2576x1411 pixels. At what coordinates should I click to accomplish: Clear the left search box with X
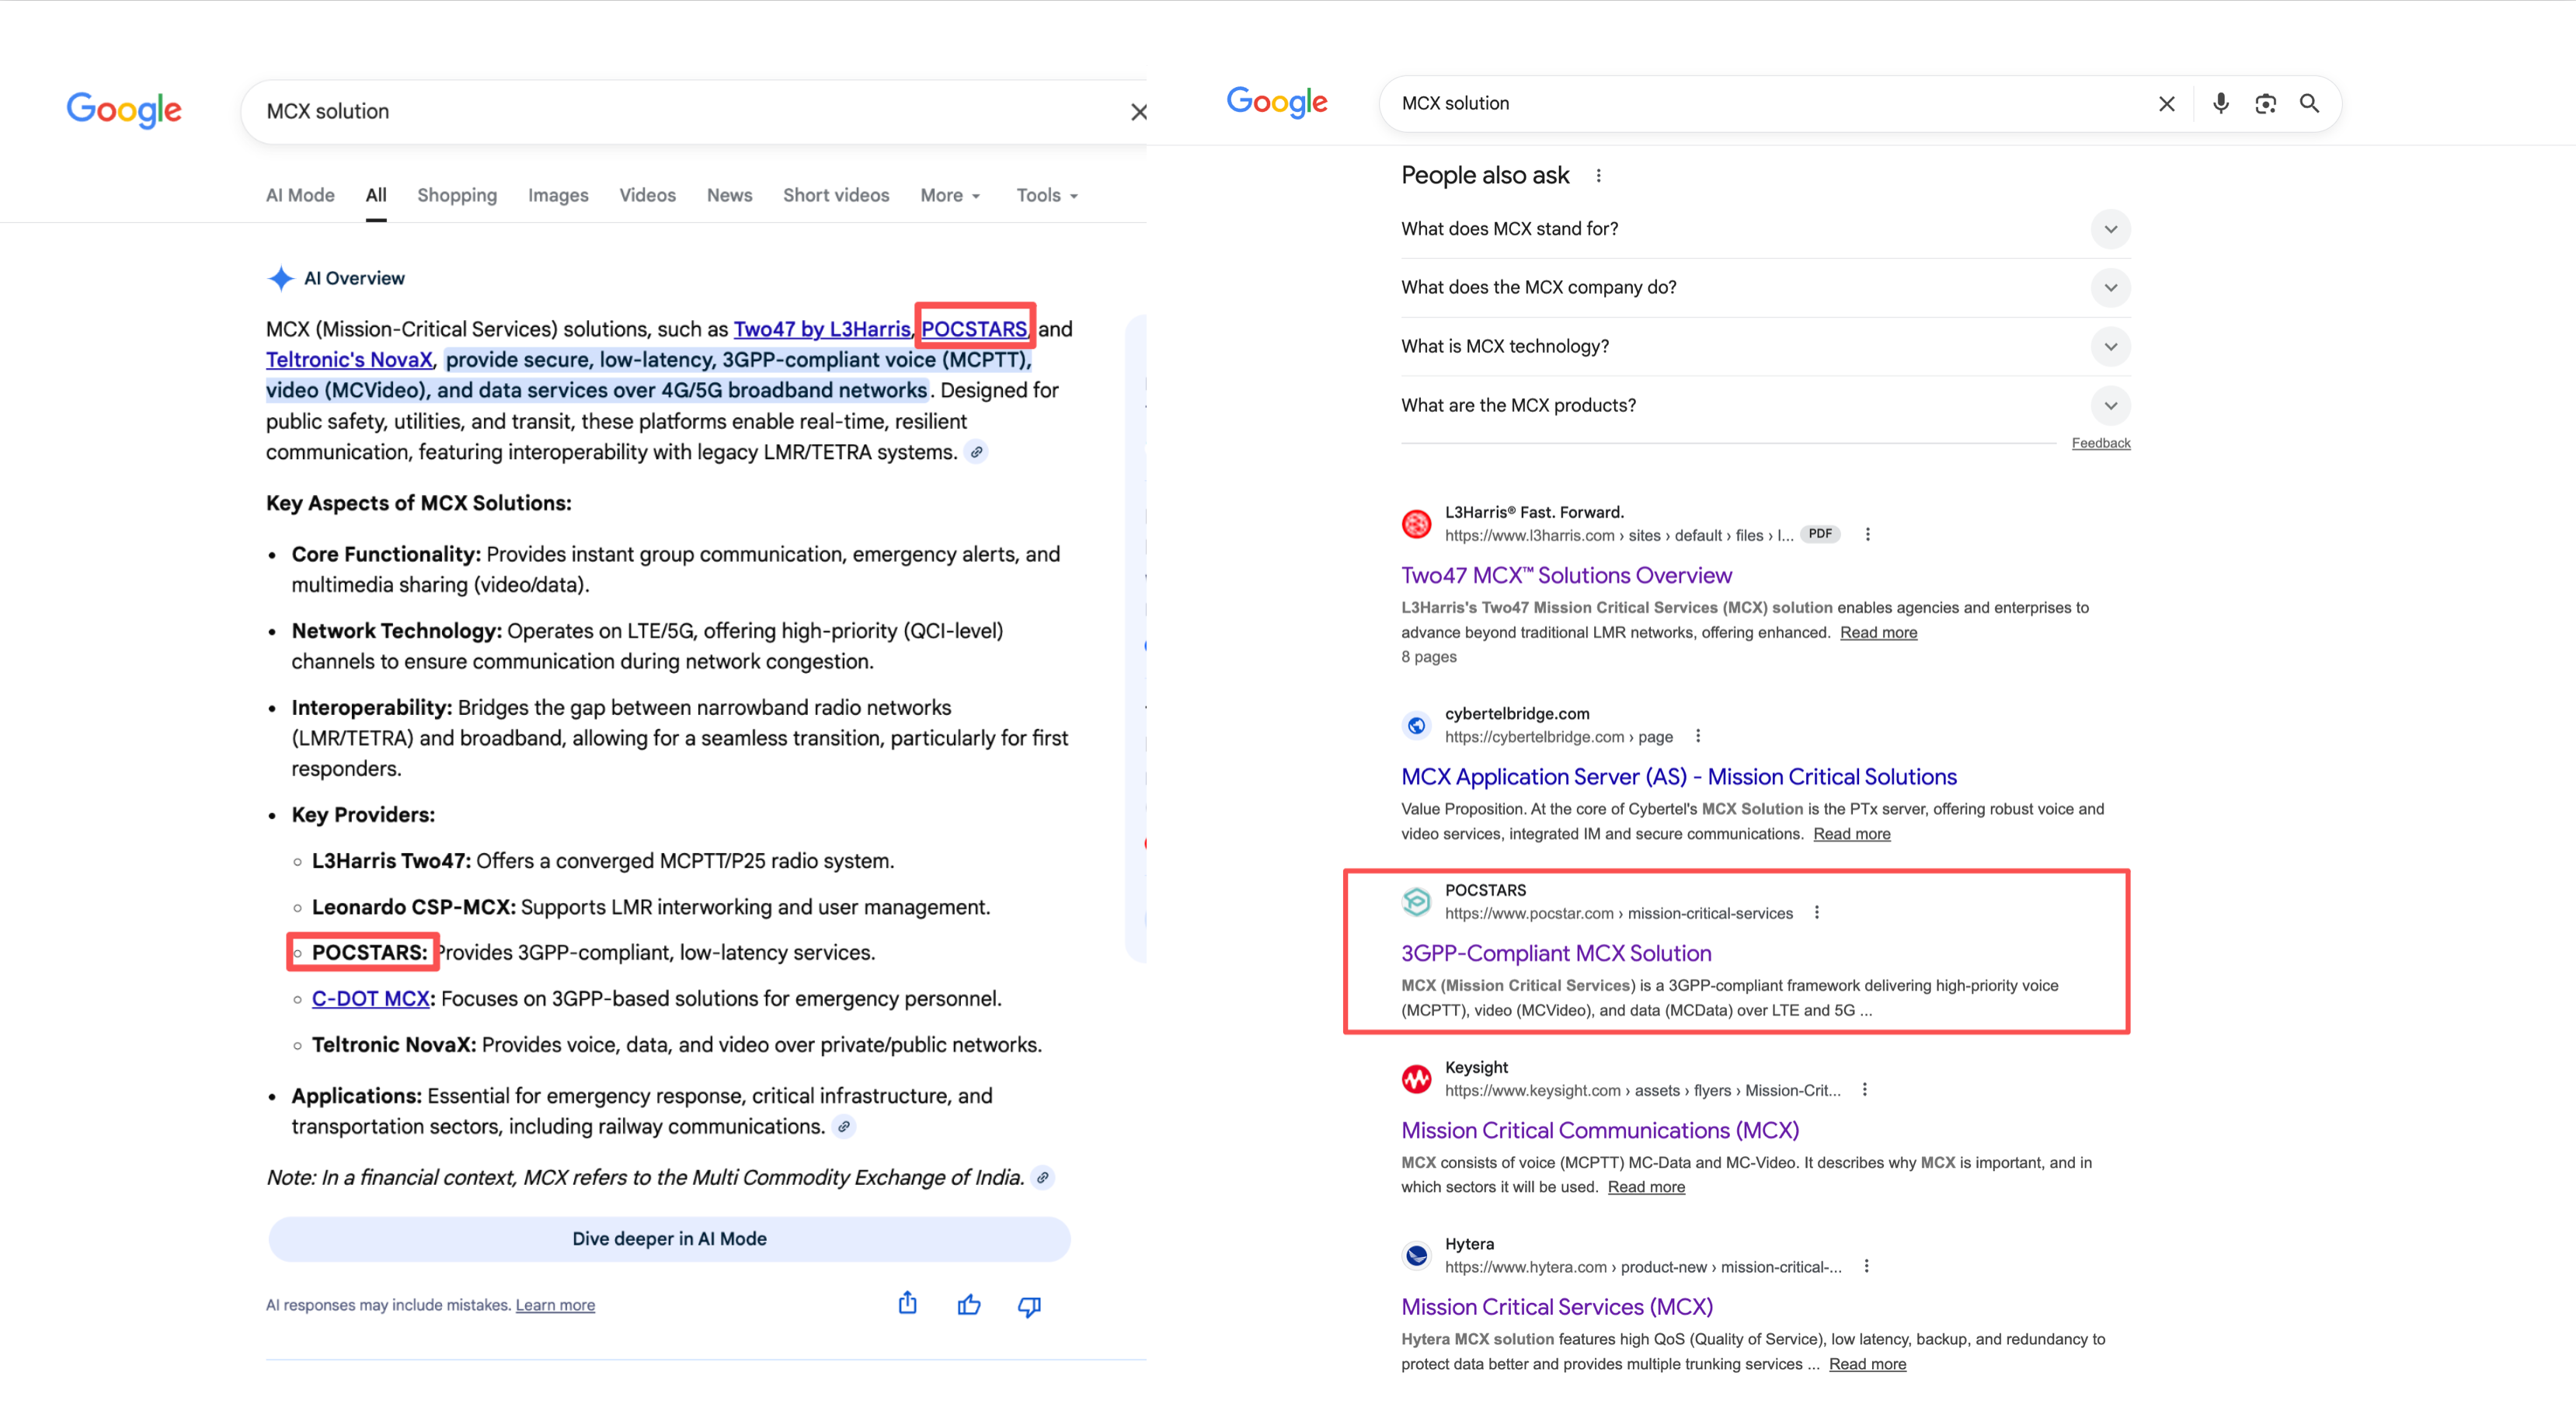pos(1138,112)
